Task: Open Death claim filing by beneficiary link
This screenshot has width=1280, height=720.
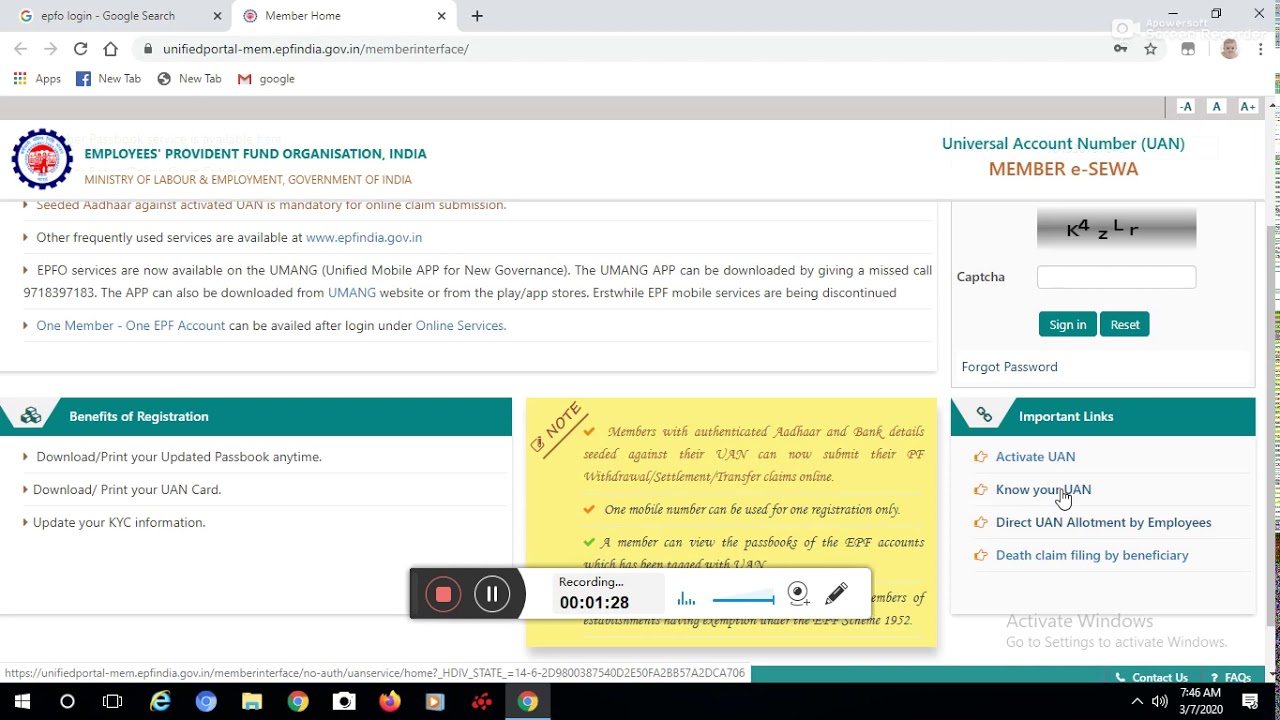Action: (1092, 556)
